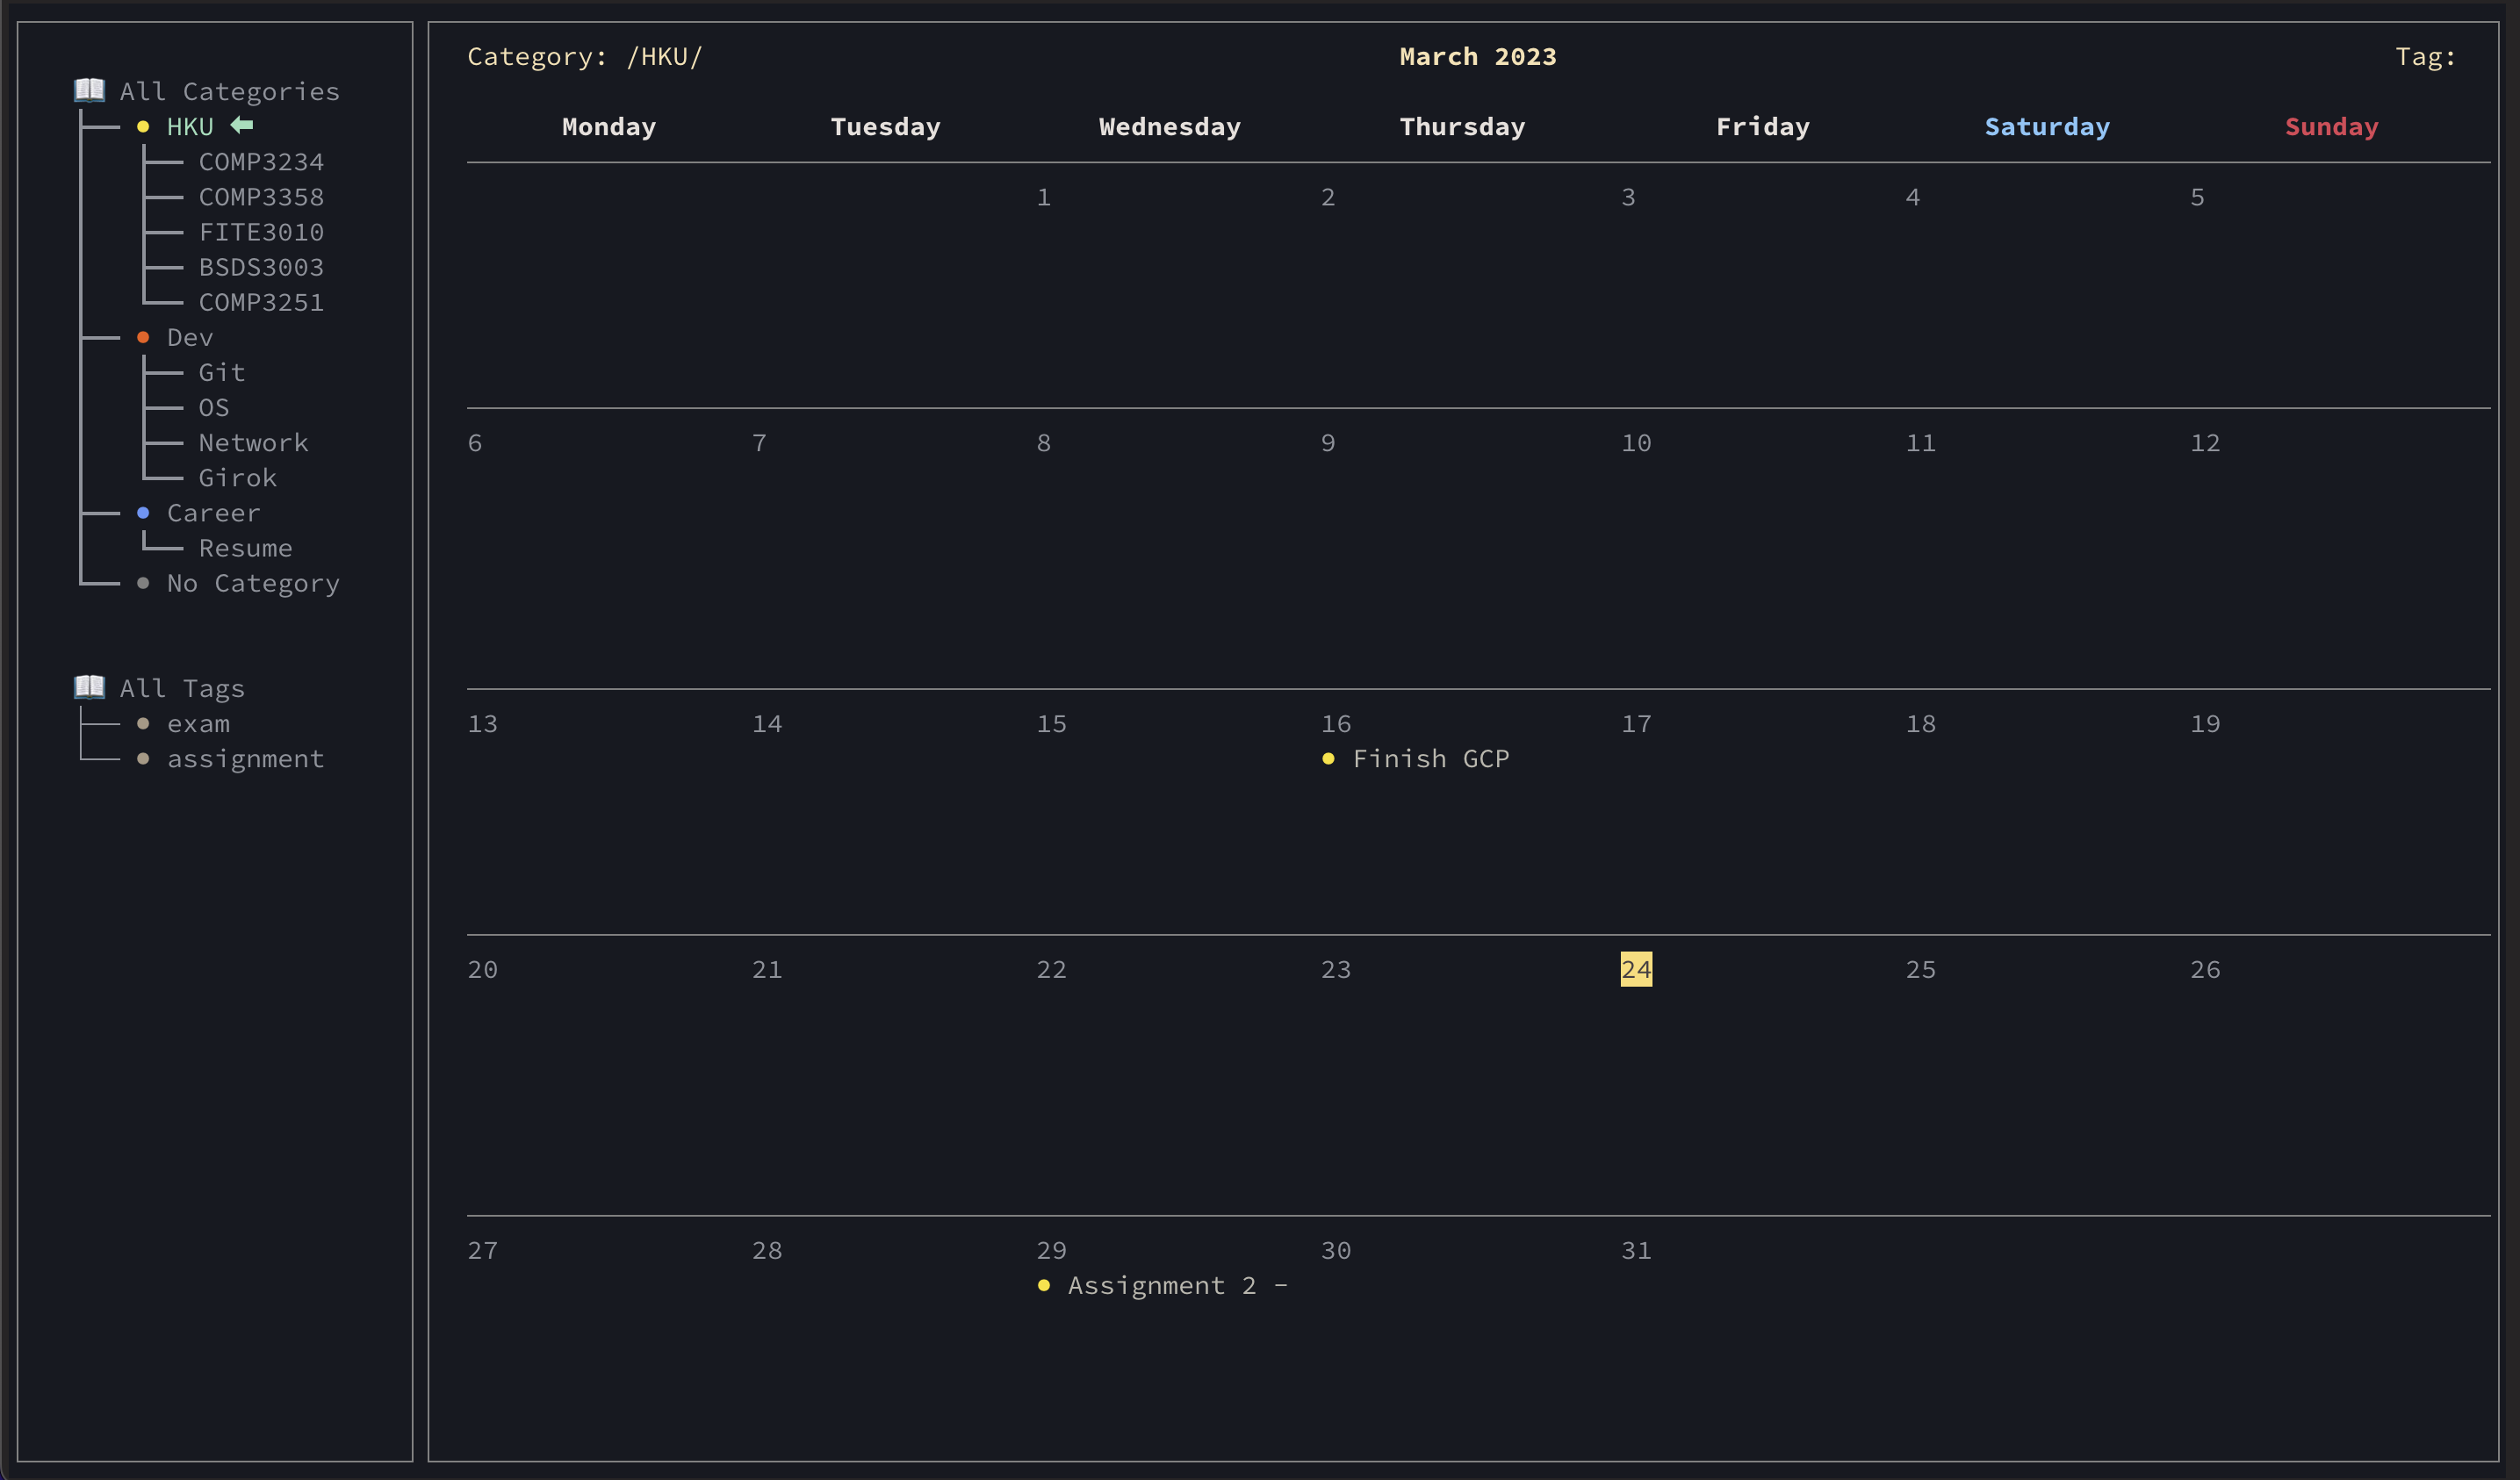The height and width of the screenshot is (1480, 2520).
Task: Click the book icon beside All Tags
Action: click(89, 687)
